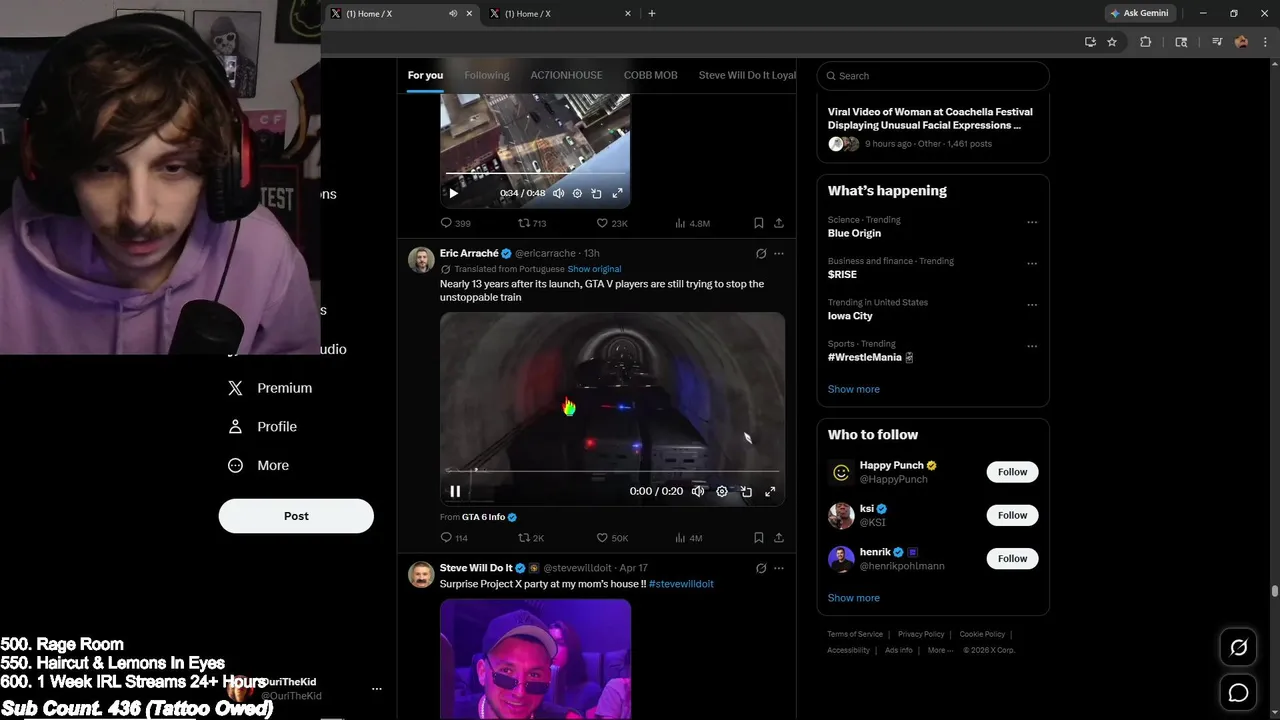Expand the GTA V train video to fullscreen

pos(770,491)
